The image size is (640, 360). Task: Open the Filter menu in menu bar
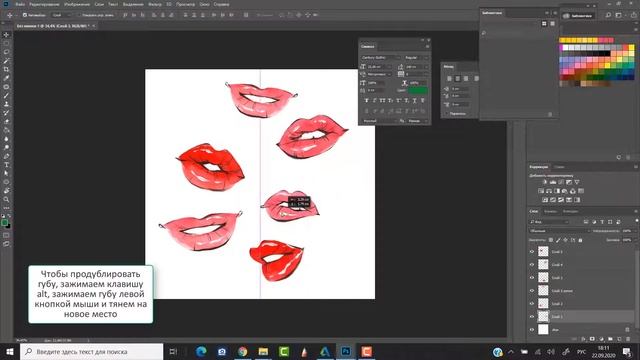coord(155,4)
